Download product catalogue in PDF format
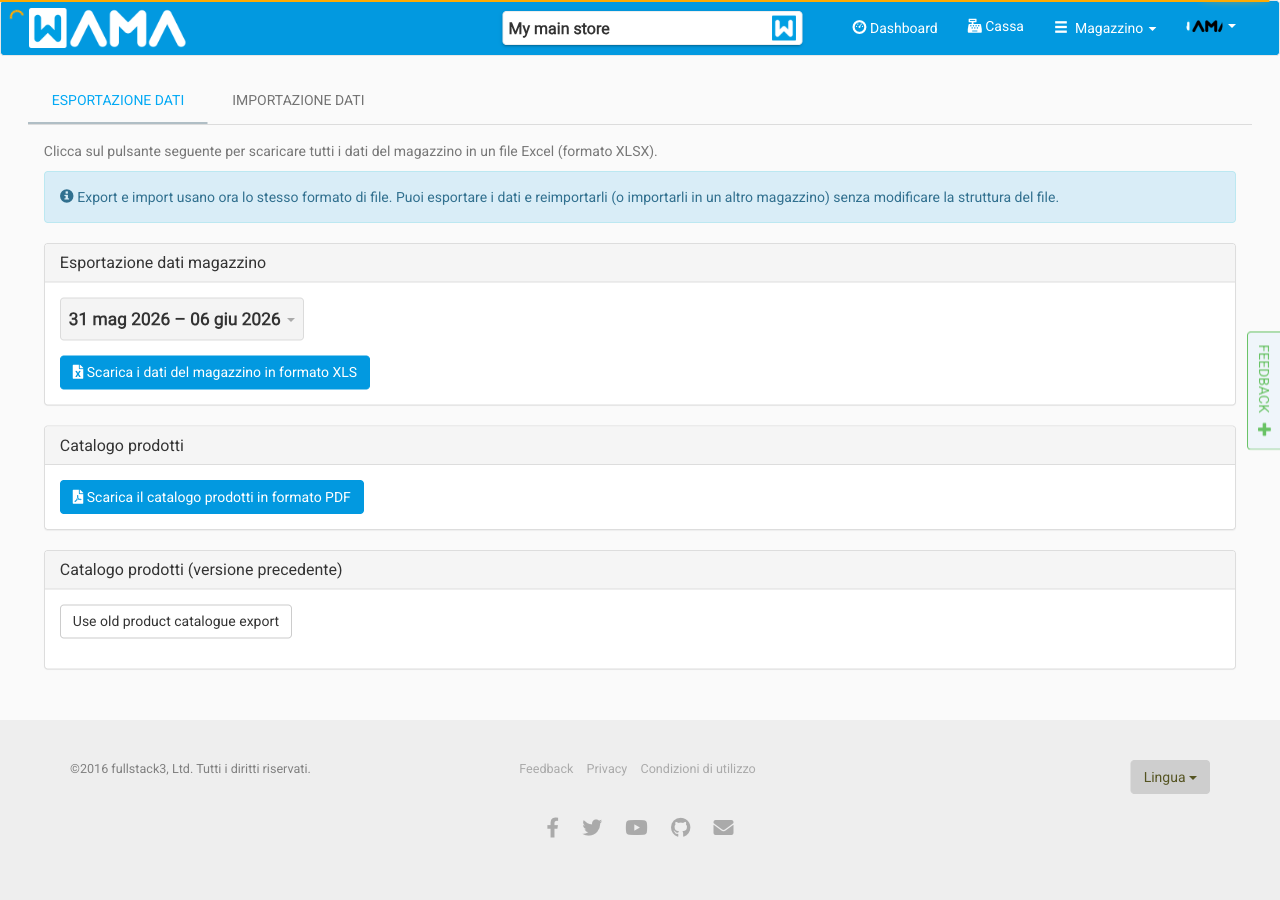The height and width of the screenshot is (900, 1280). point(212,497)
